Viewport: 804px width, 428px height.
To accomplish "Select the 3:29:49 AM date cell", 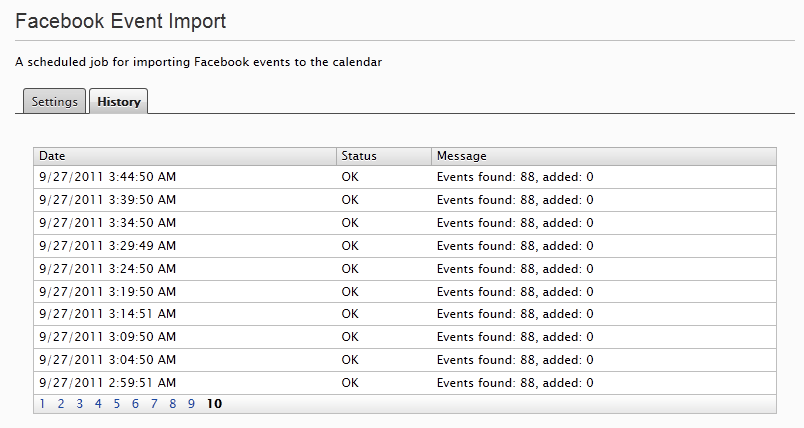I will point(107,246).
